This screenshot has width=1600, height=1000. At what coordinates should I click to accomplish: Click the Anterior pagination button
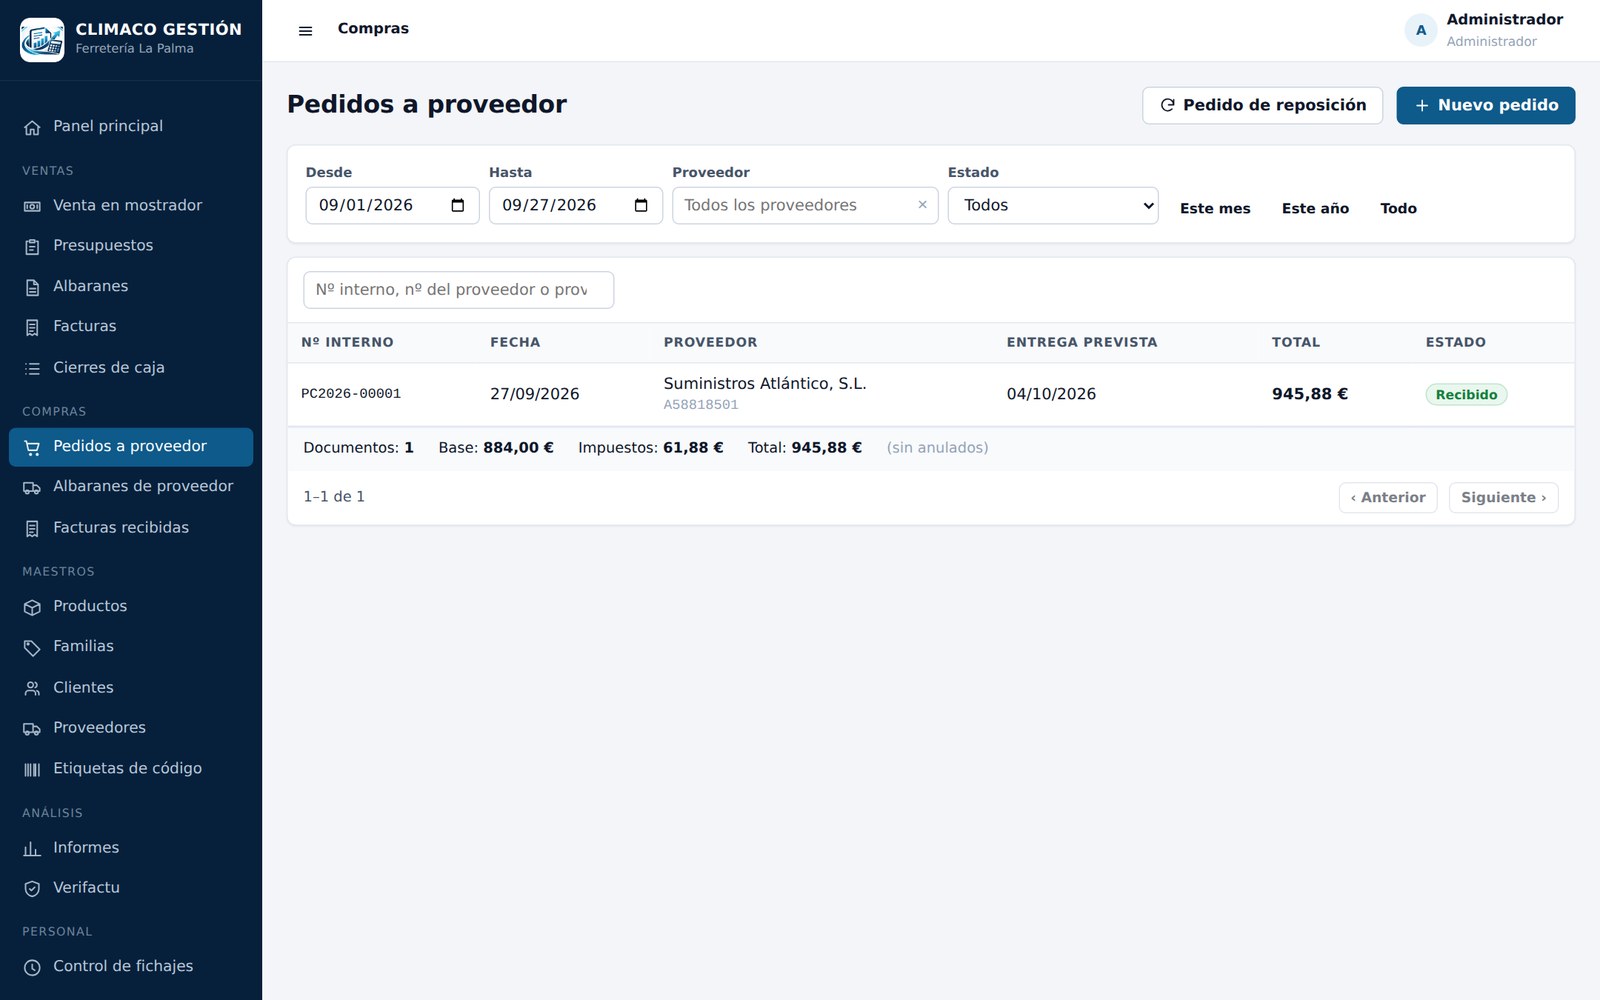point(1388,497)
